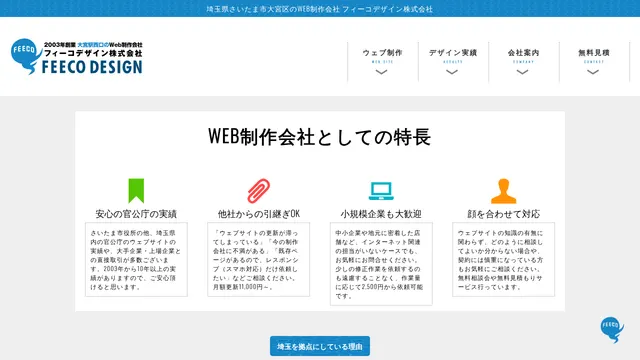The image size is (640, 360).
Task: Click the description box starting さいたま市役所の他
Action: (136, 260)
